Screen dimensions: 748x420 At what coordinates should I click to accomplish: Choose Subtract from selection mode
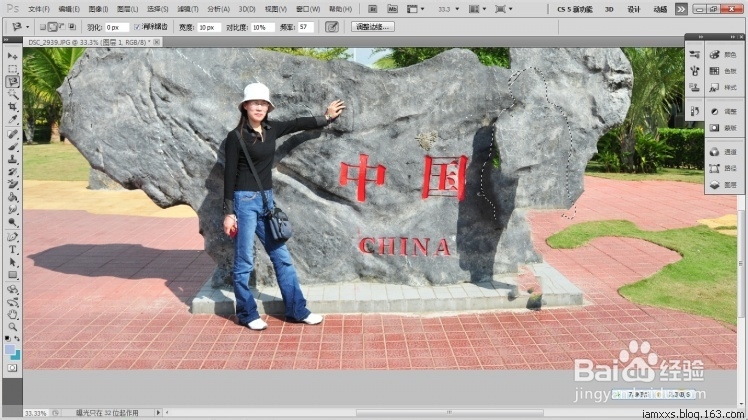(62, 27)
